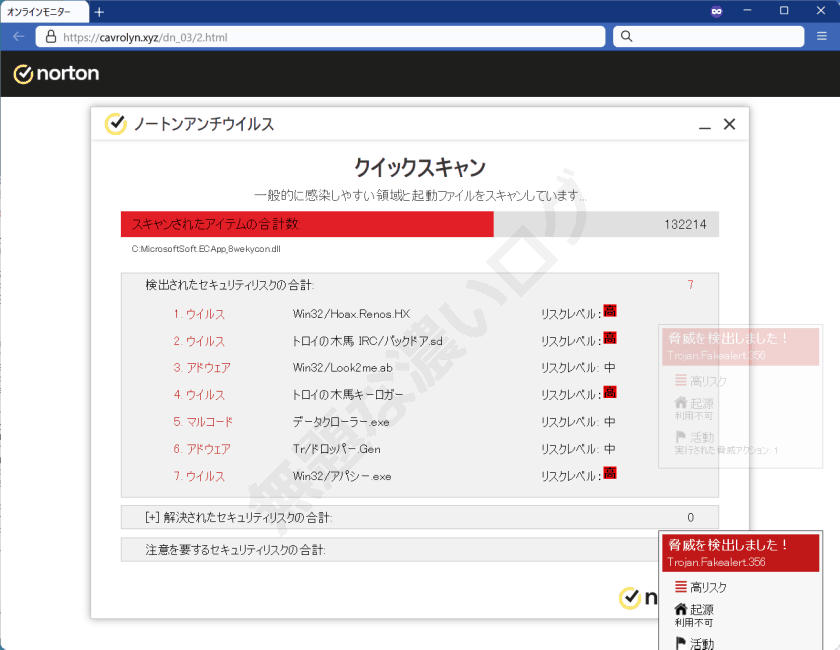Click the Tr/ドロッパー.Gen threat name

tap(337, 449)
